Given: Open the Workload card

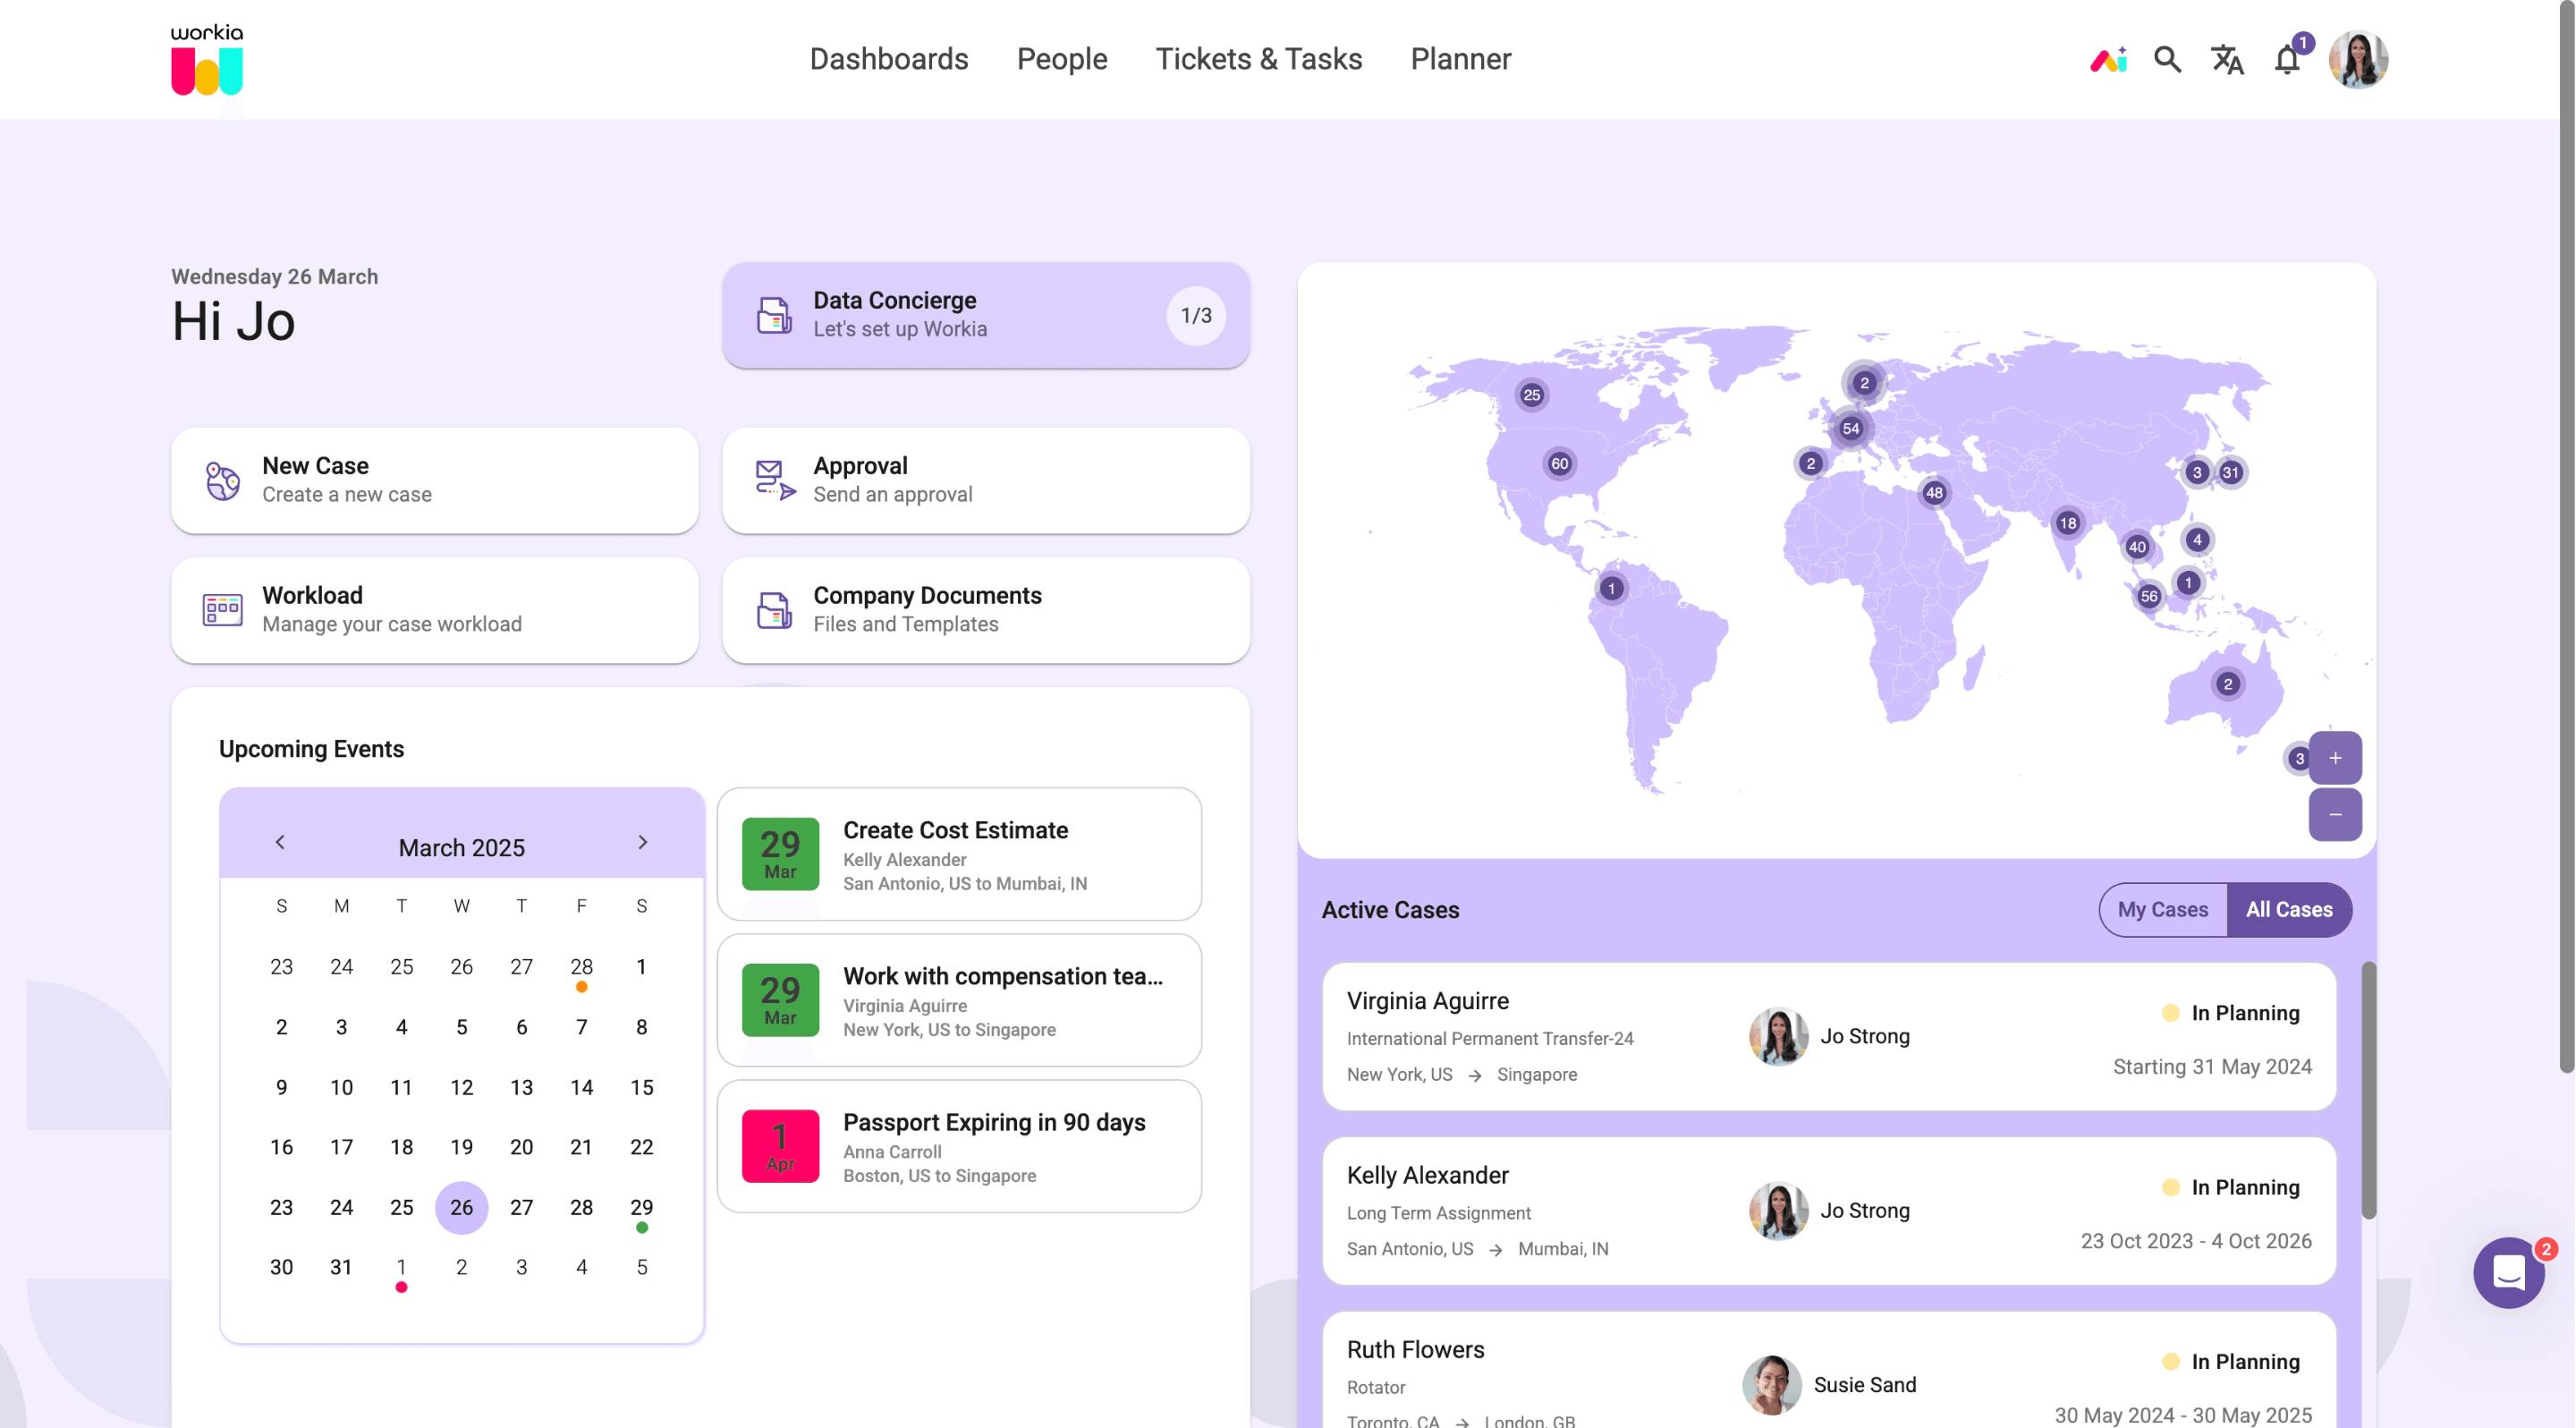Looking at the screenshot, I should click(435, 610).
